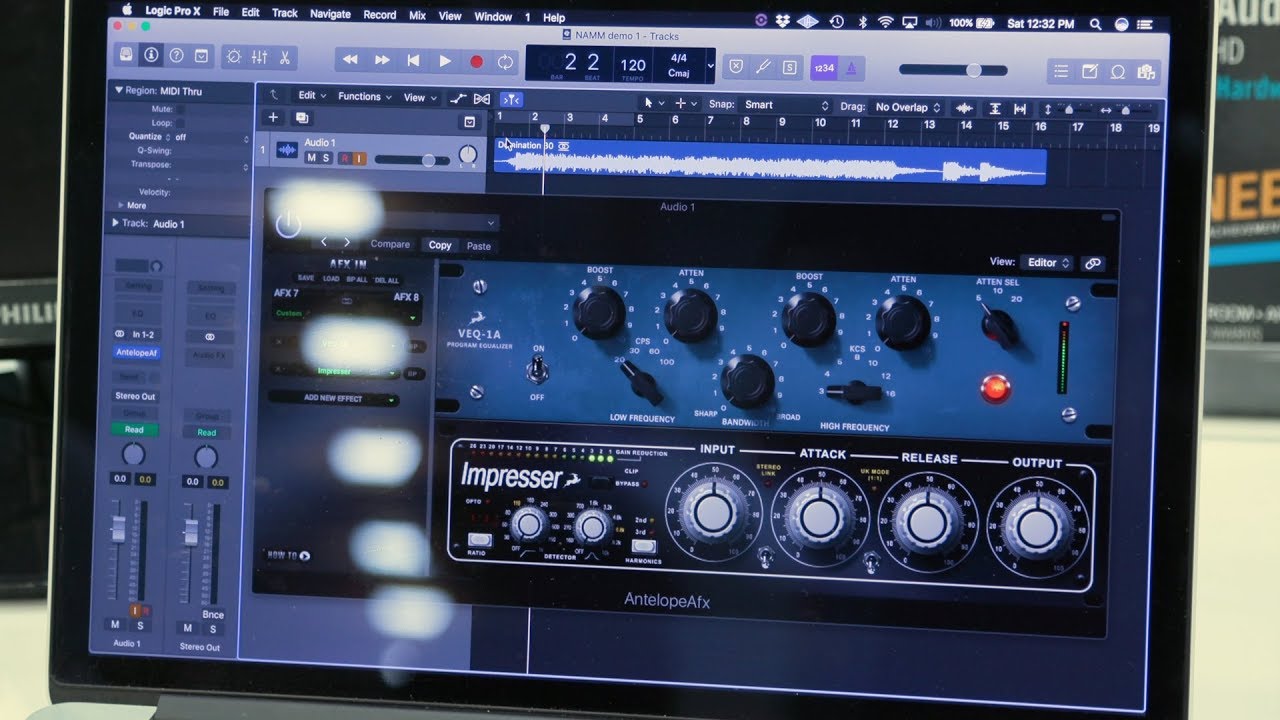Open the Library panel icon

click(x=127, y=56)
